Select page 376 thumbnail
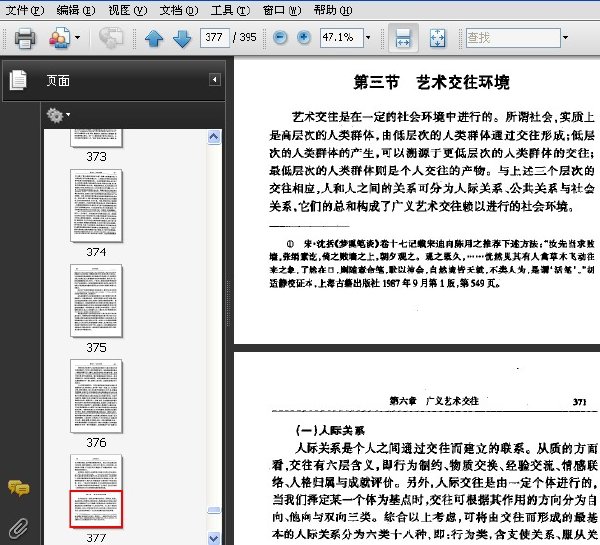 click(96, 396)
